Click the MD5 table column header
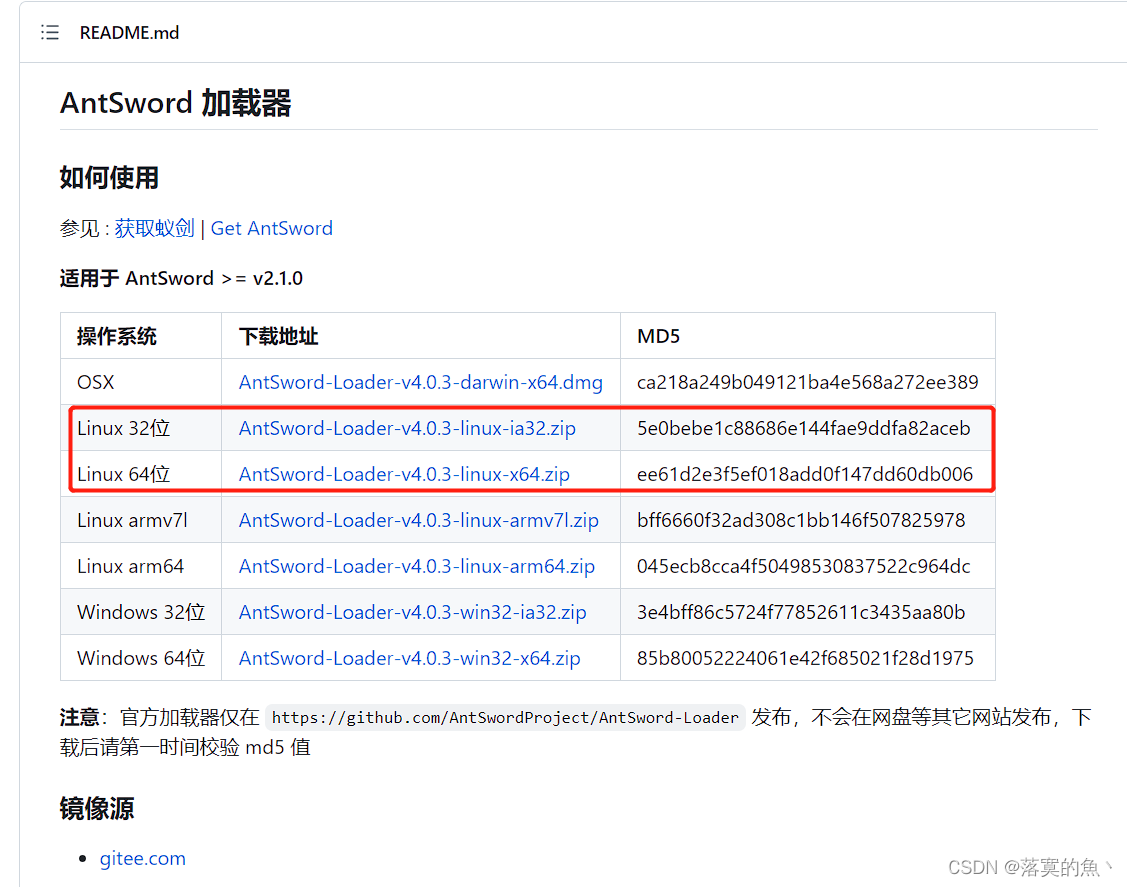The image size is (1127, 887). tap(657, 335)
